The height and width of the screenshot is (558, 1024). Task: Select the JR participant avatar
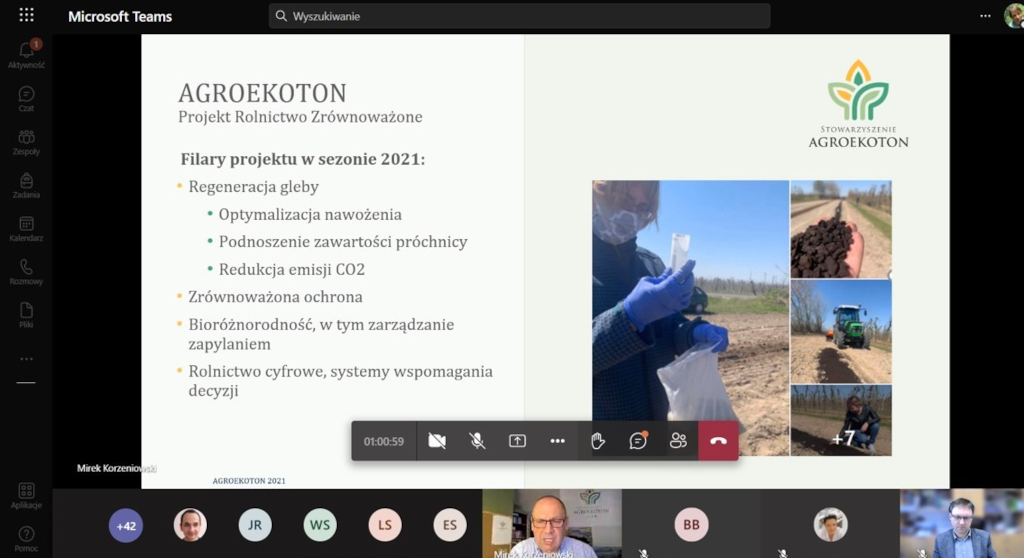[255, 525]
